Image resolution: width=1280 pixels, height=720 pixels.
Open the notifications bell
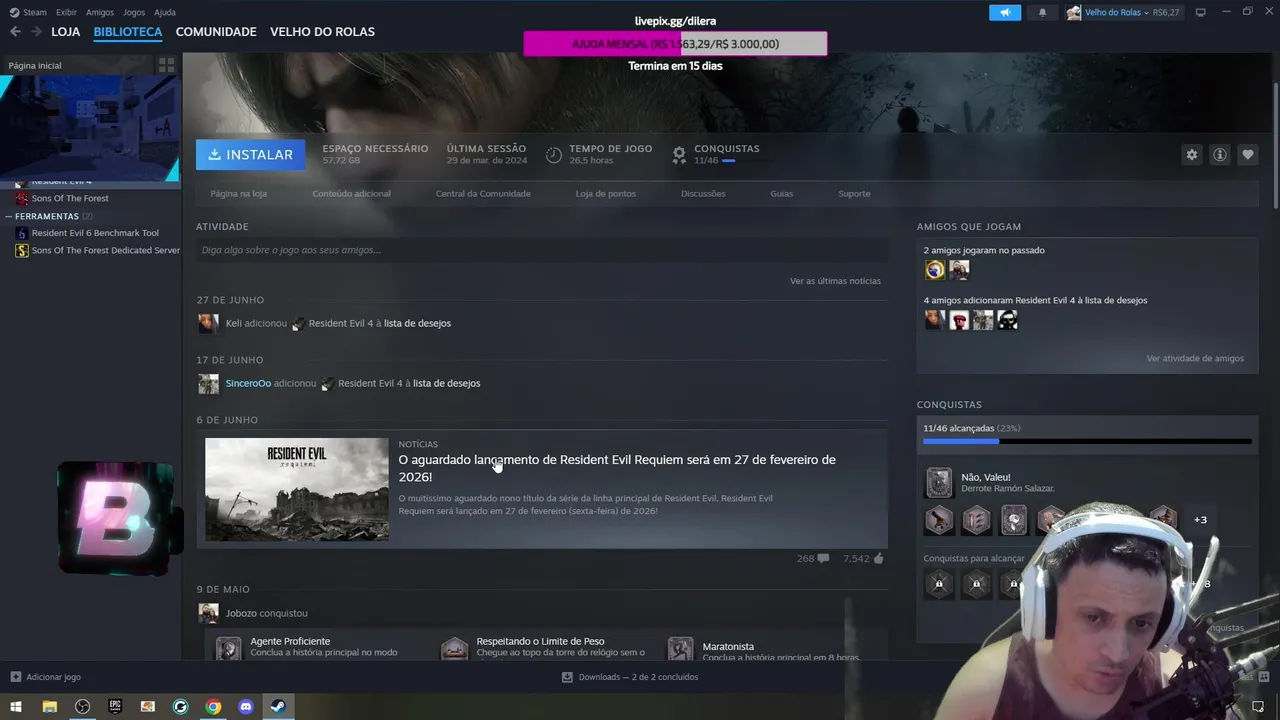tap(1042, 12)
